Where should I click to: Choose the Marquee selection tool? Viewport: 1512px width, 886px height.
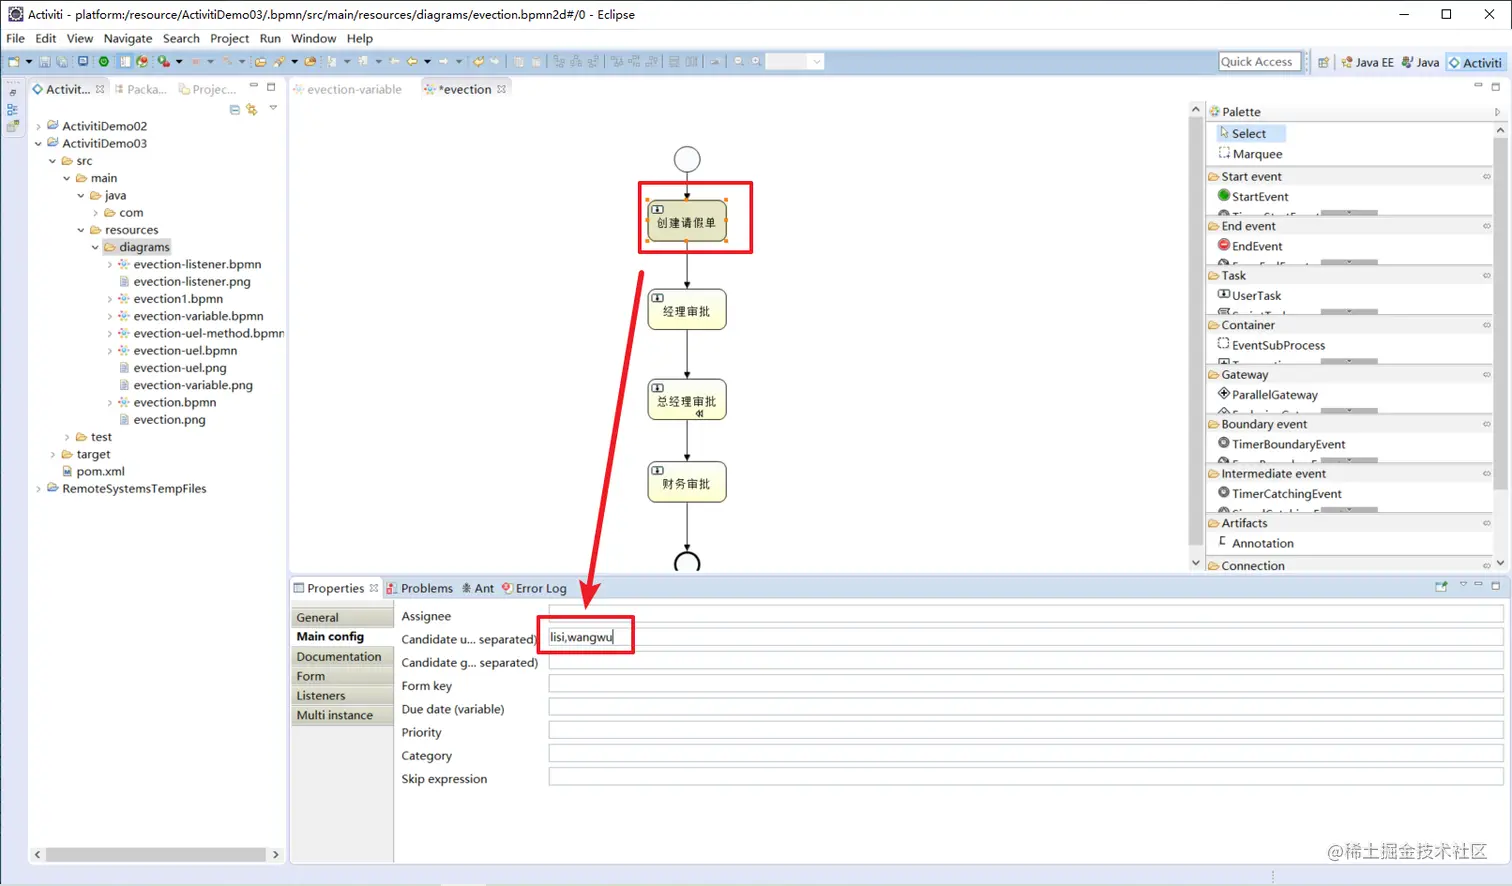pos(1250,154)
